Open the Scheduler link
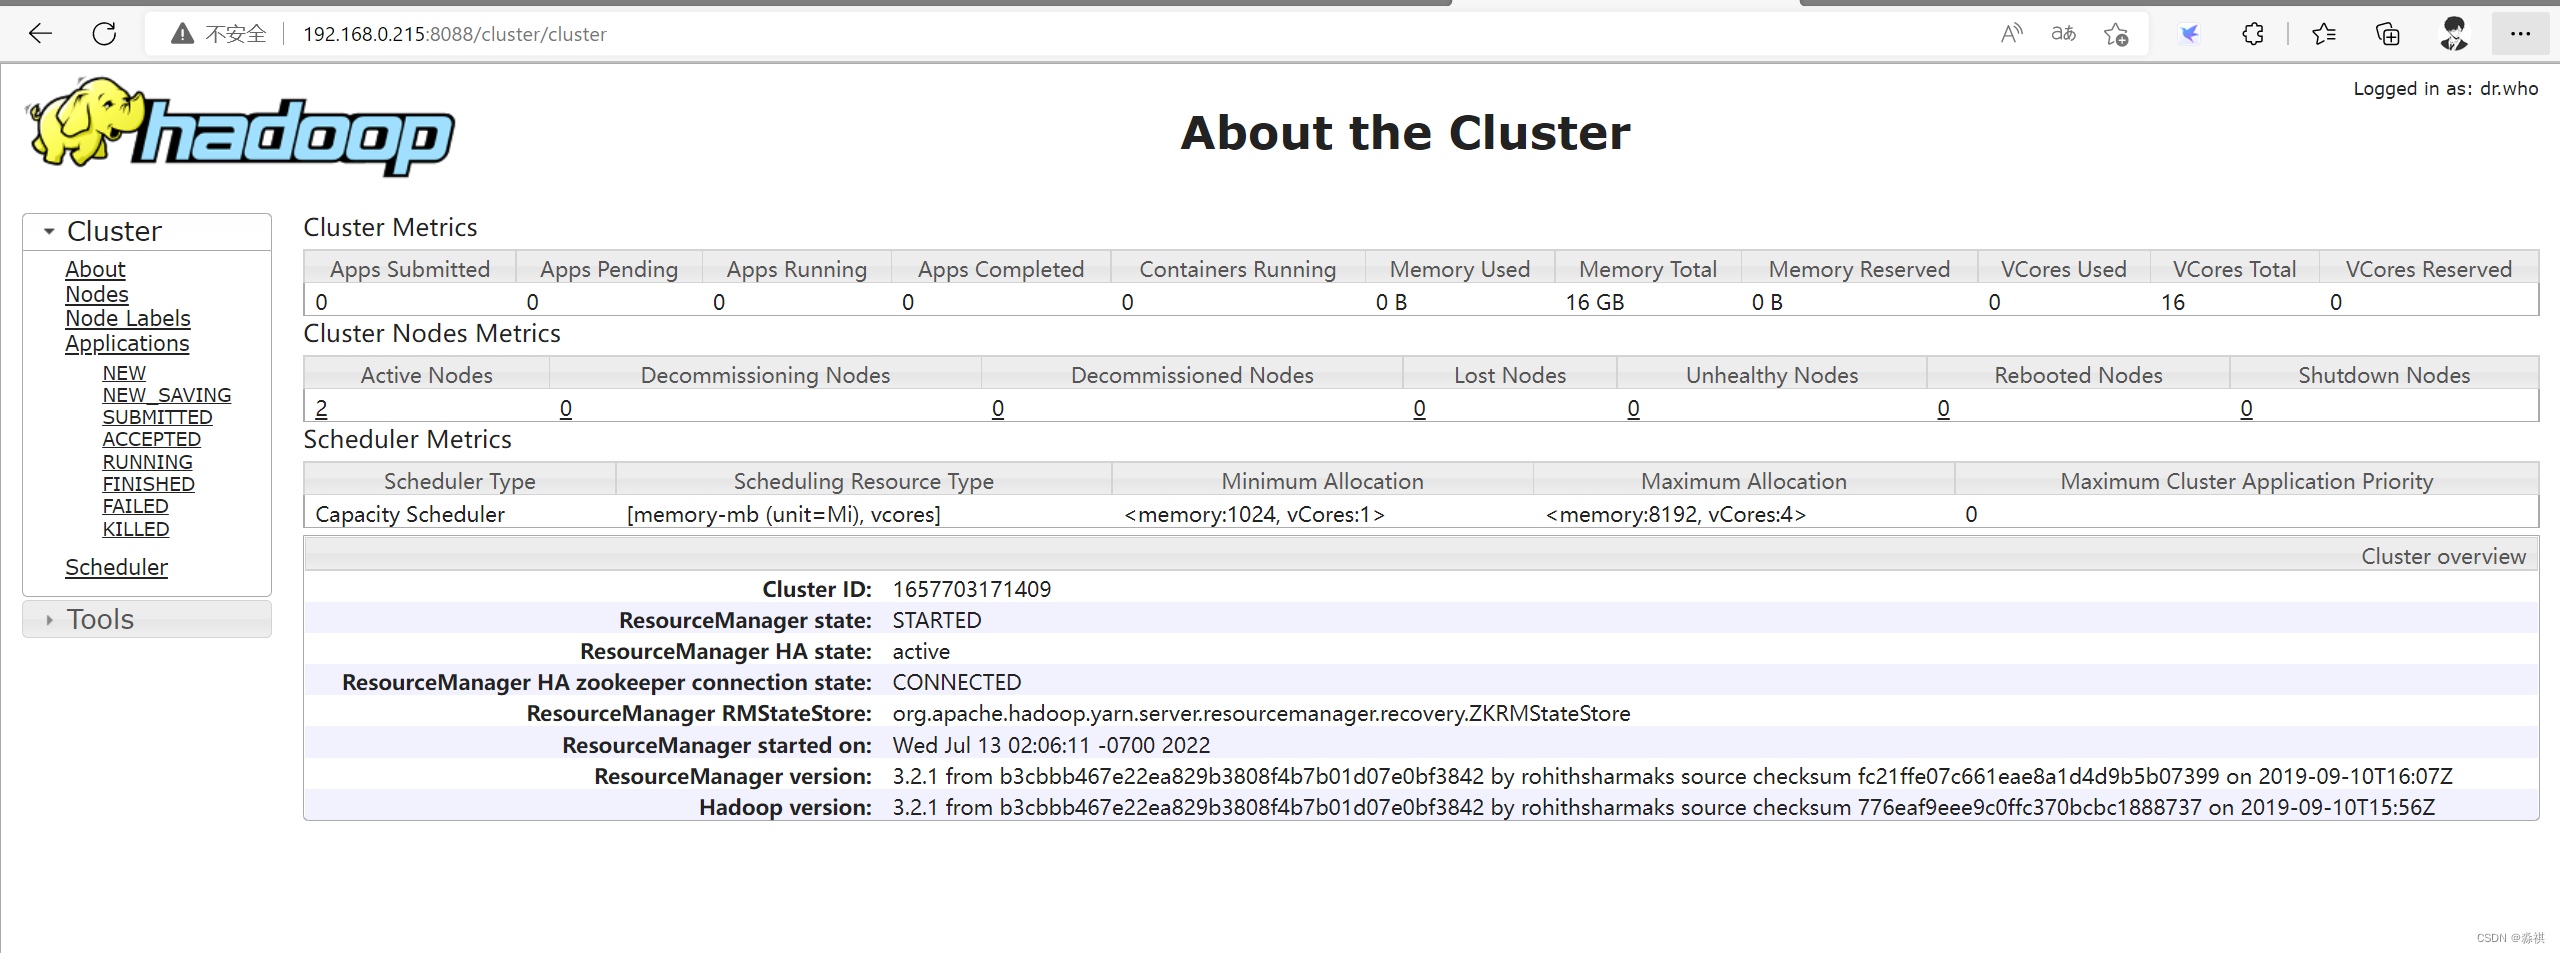Image resolution: width=2560 pixels, height=953 pixels. 116,567
